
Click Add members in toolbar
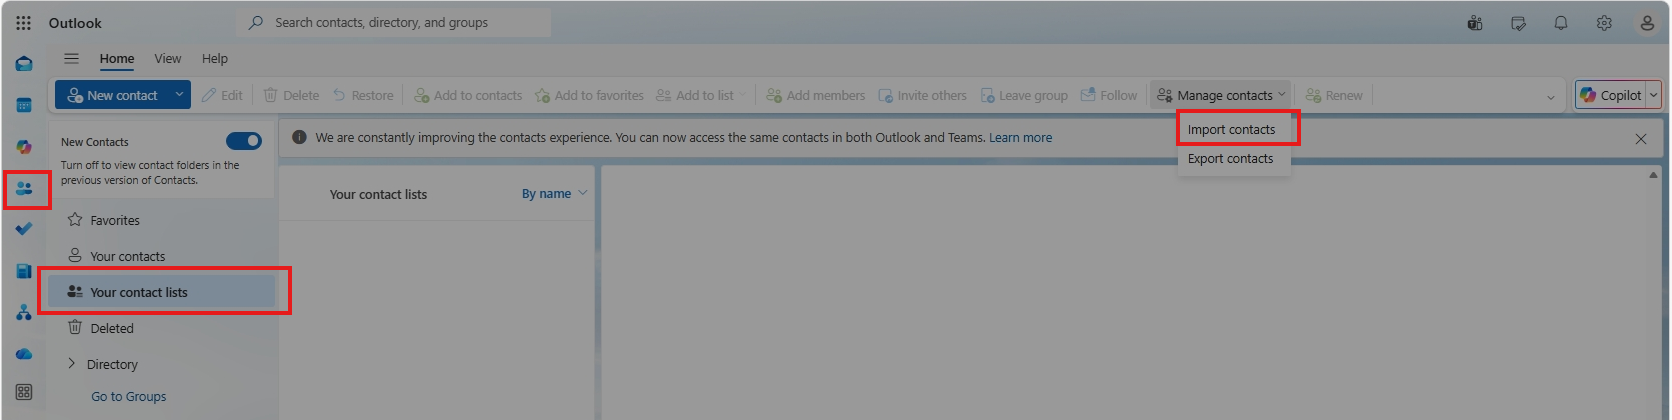[815, 95]
